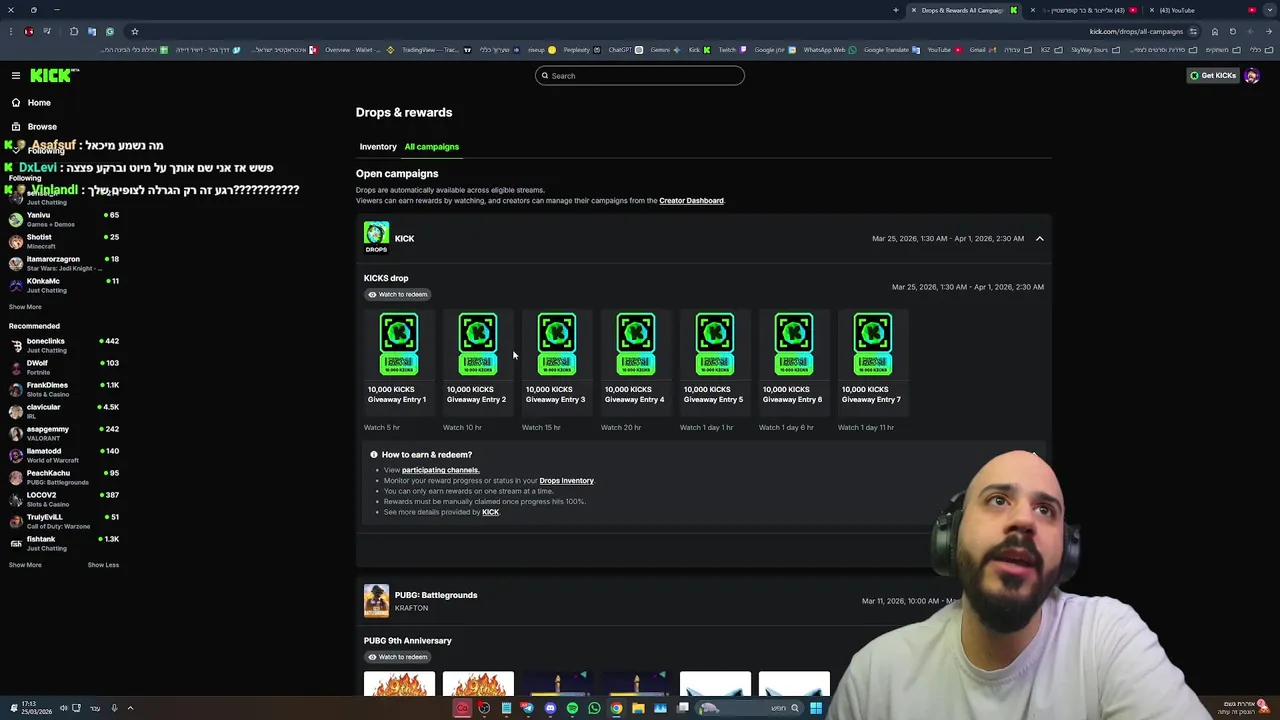This screenshot has width=1280, height=720.
Task: Open ChatGPT bookmark in bookmarks bar
Action: pos(625,50)
